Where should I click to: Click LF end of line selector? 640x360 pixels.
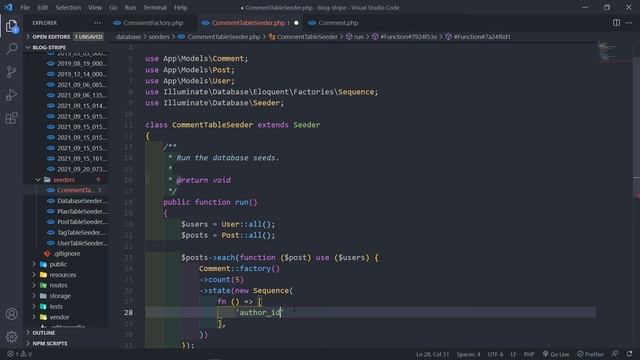click(x=513, y=354)
